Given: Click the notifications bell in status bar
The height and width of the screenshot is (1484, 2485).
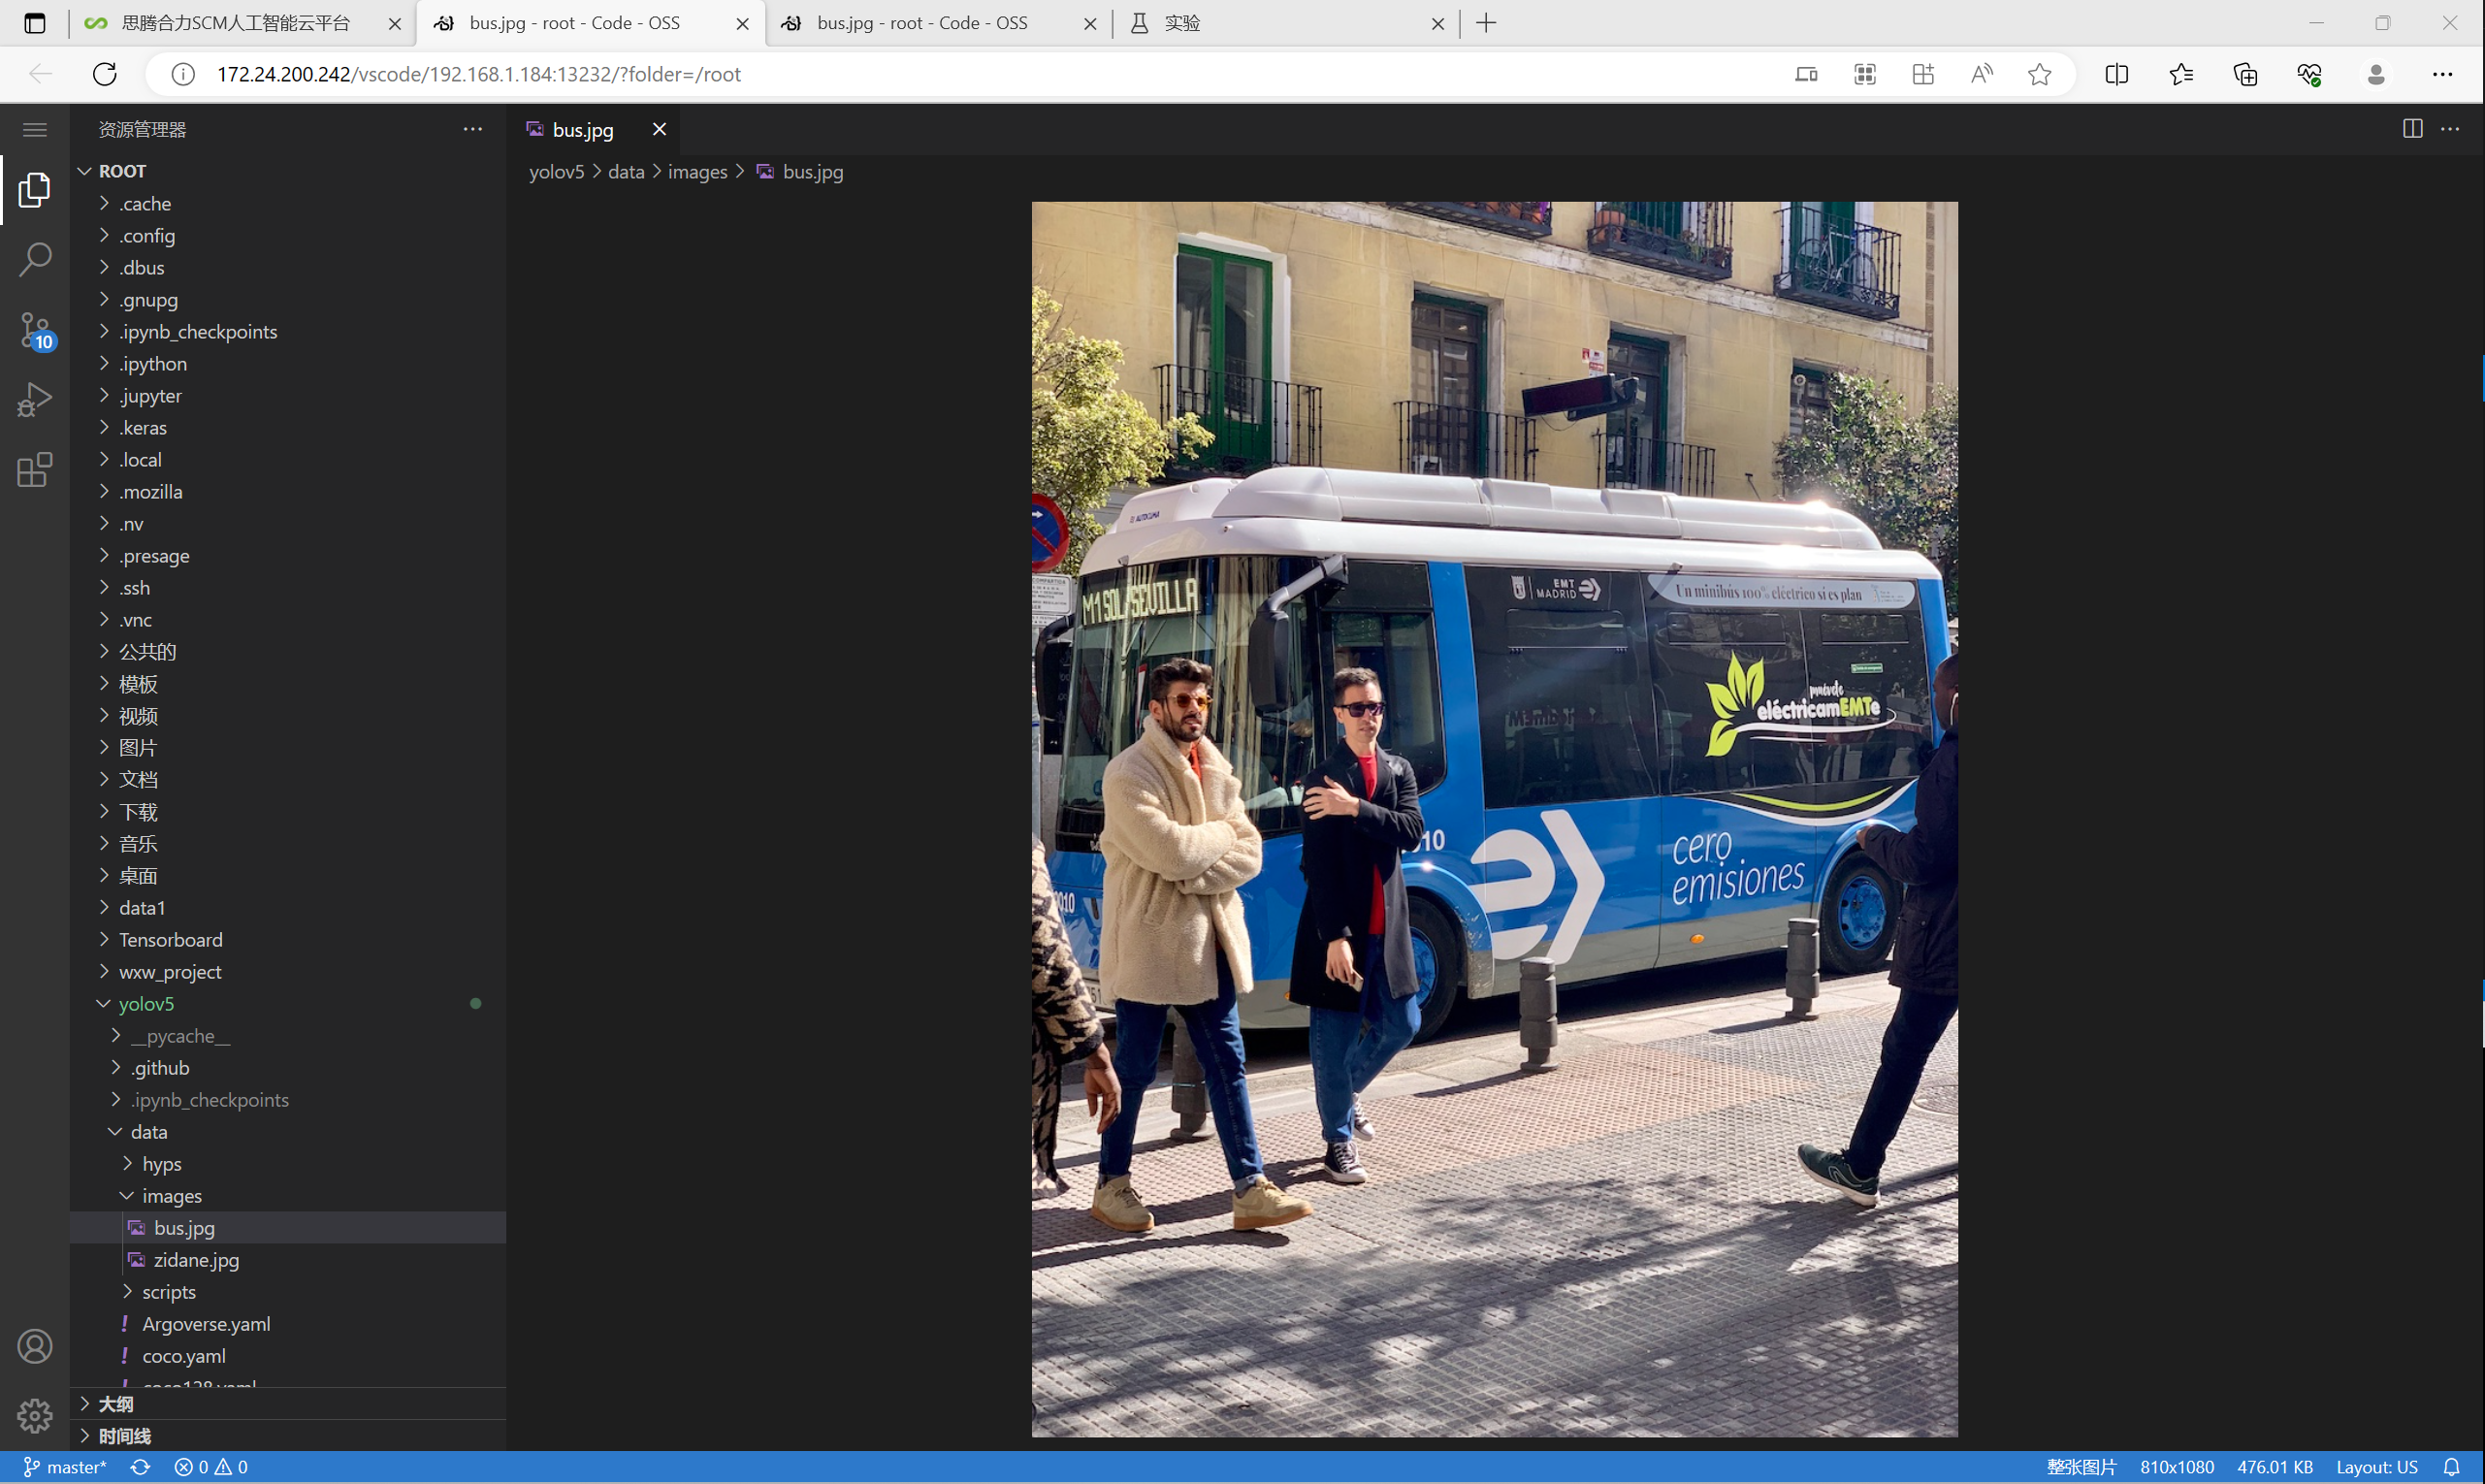Looking at the screenshot, I should 2451,1467.
